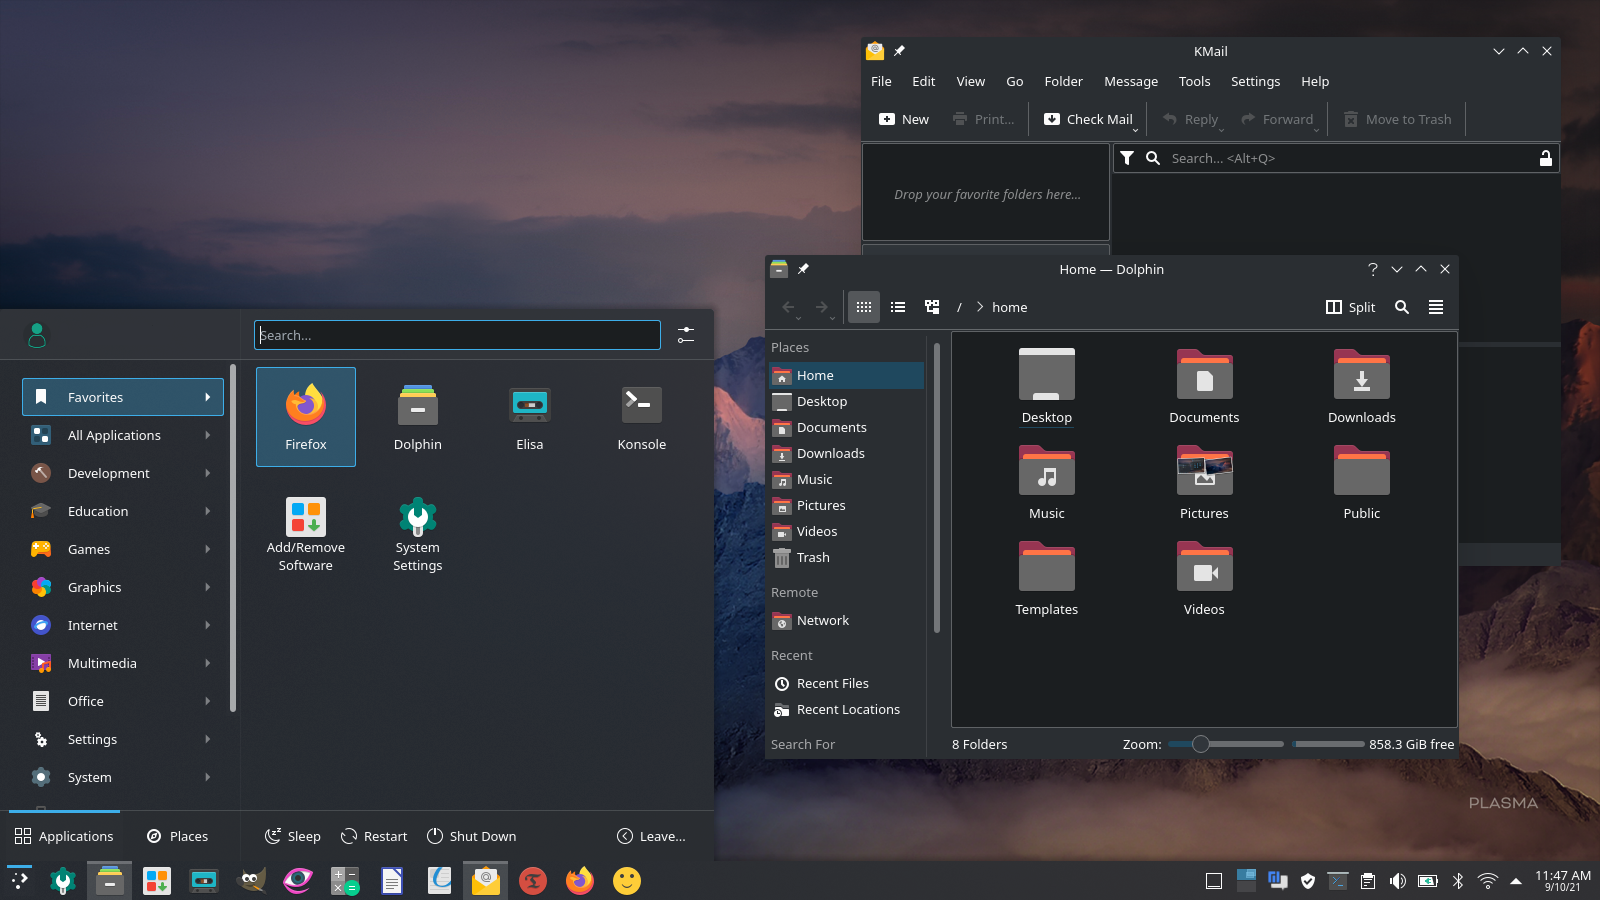Expand the Check Mail dropdown arrow
Screen dimensions: 1600x900
[1136, 129]
